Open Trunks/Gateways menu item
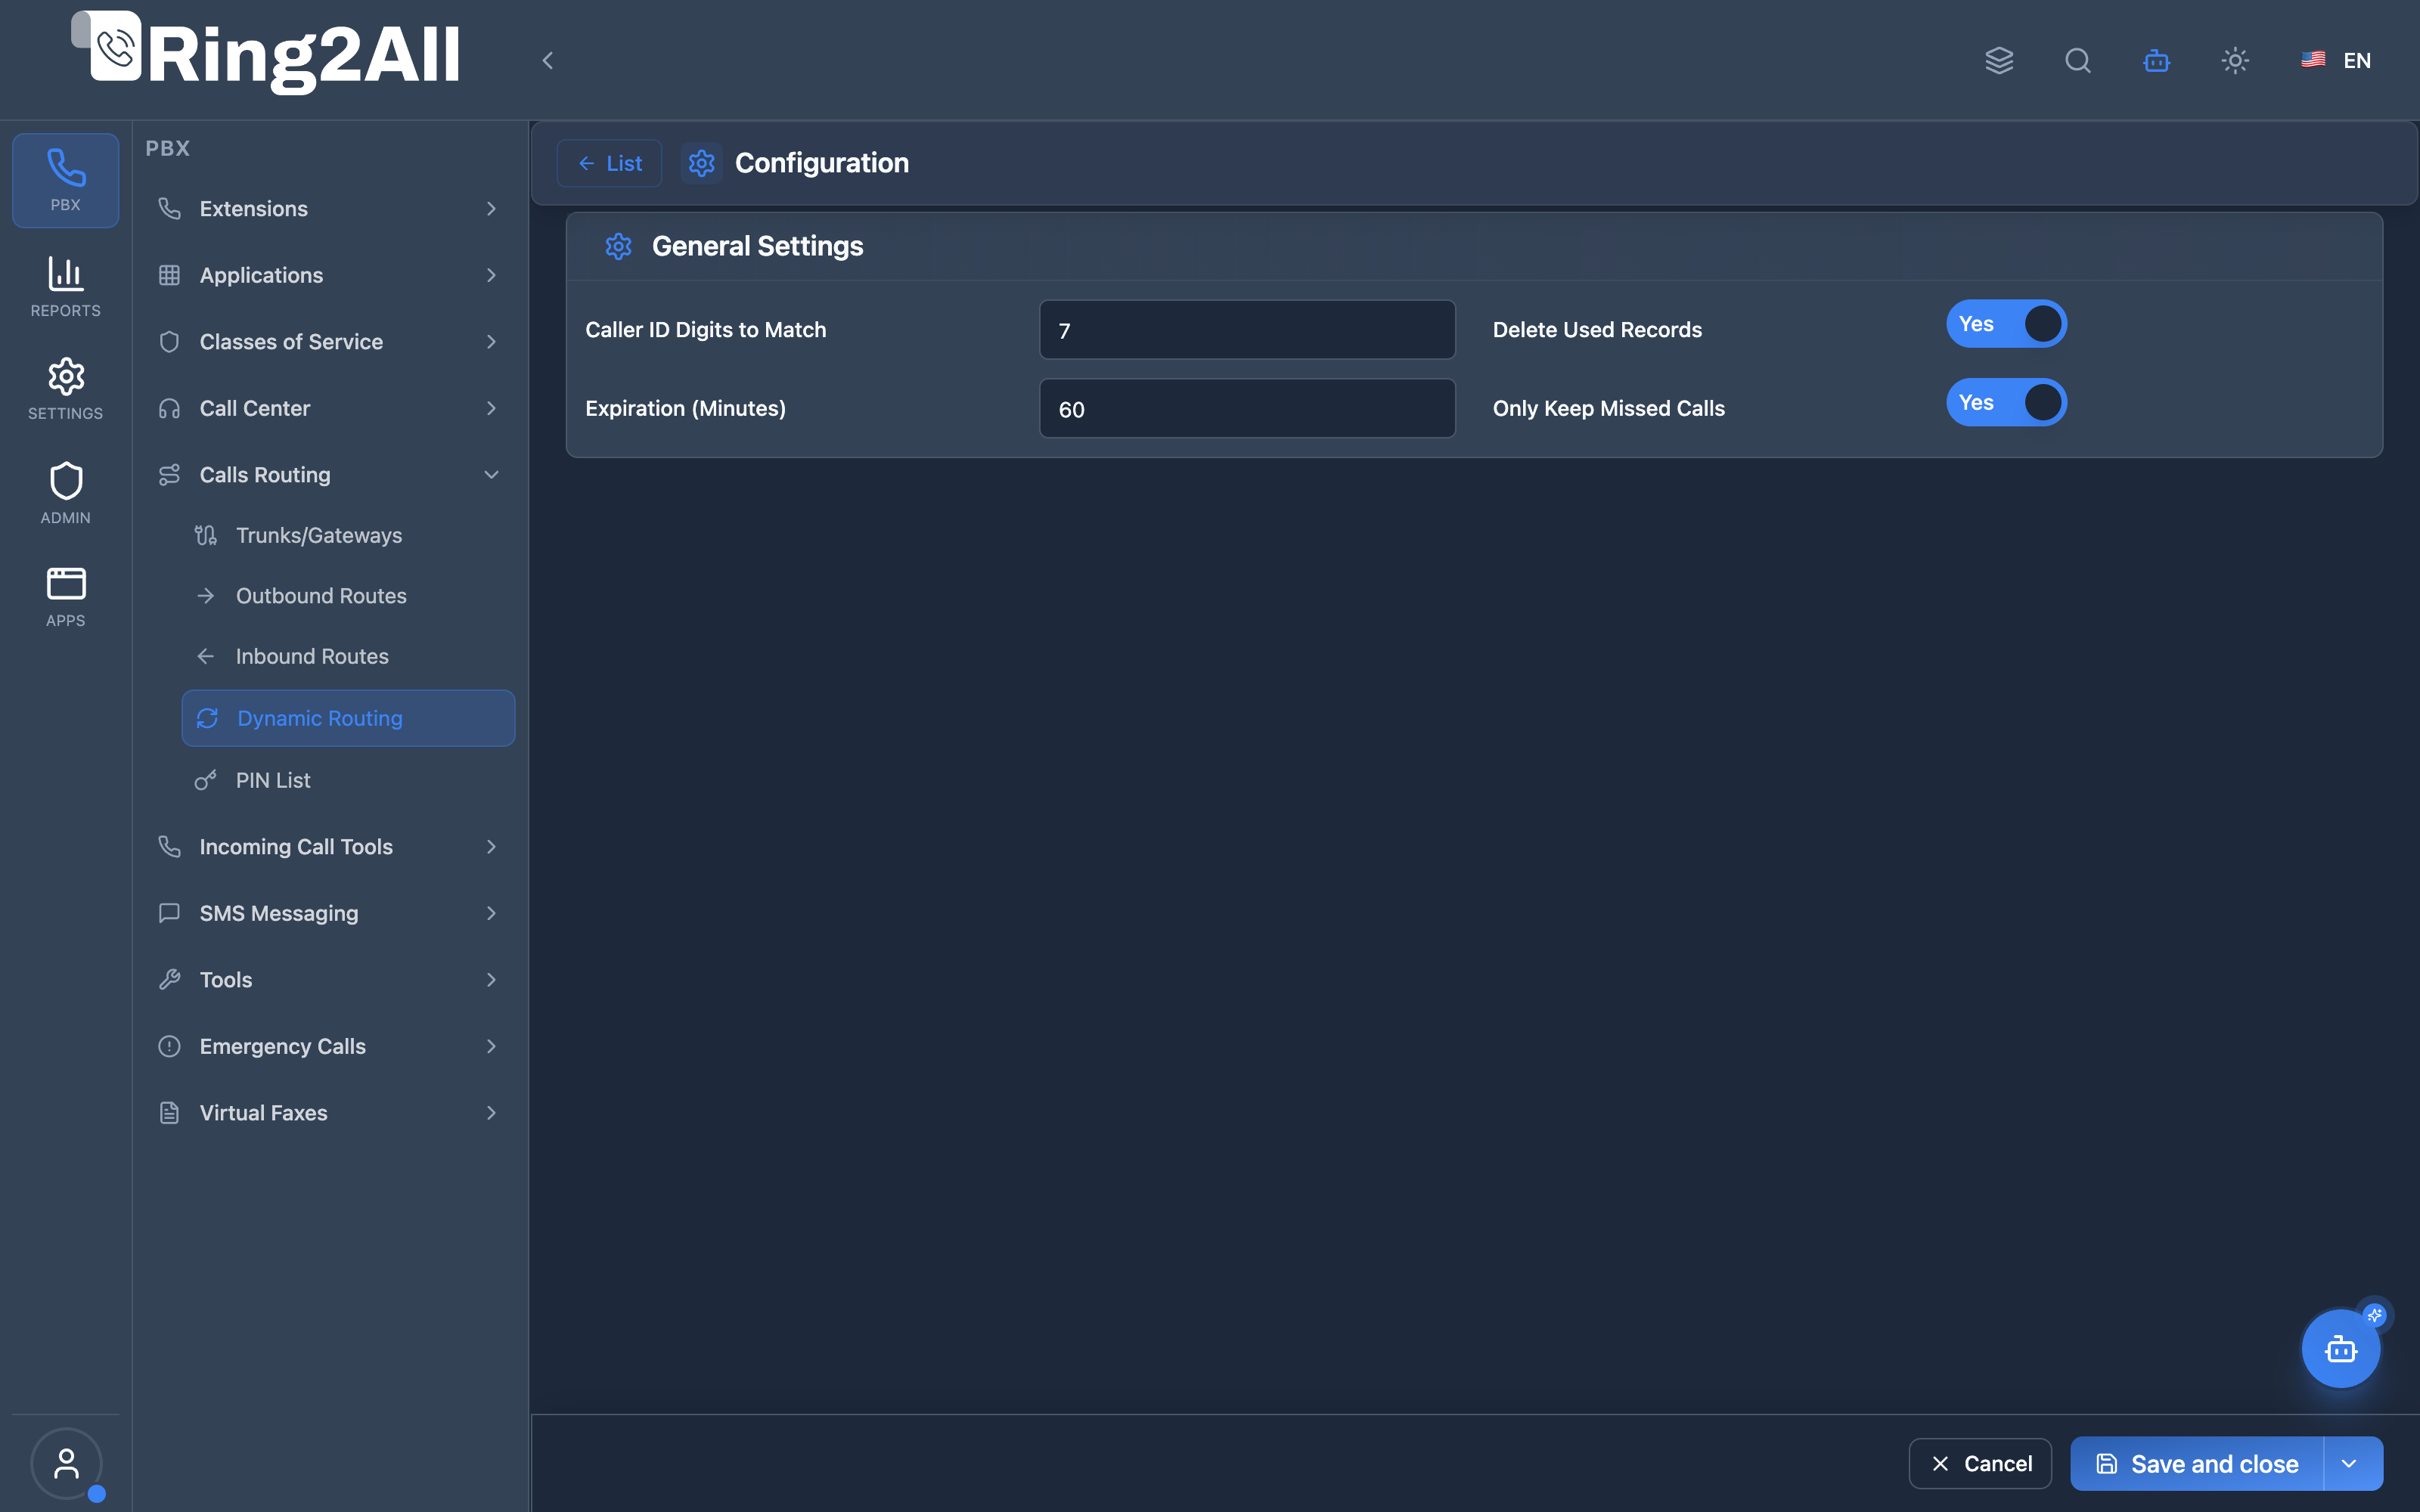The image size is (2420, 1512). (x=348, y=535)
